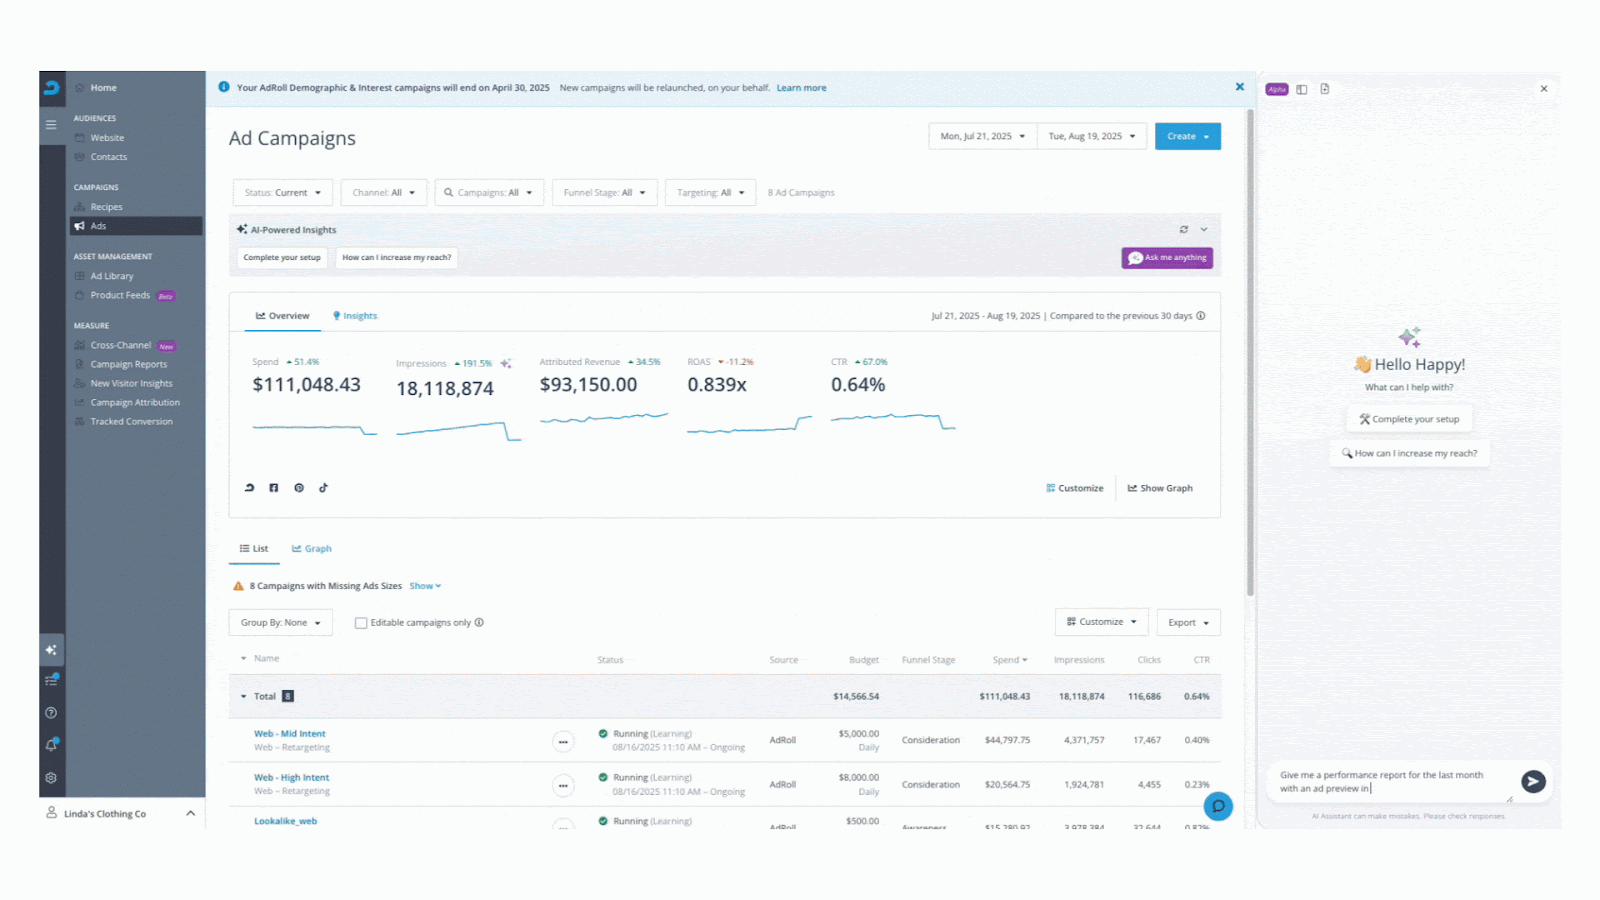Click the Ask me anything button
Screen dimensions: 1600x900
coord(1167,258)
